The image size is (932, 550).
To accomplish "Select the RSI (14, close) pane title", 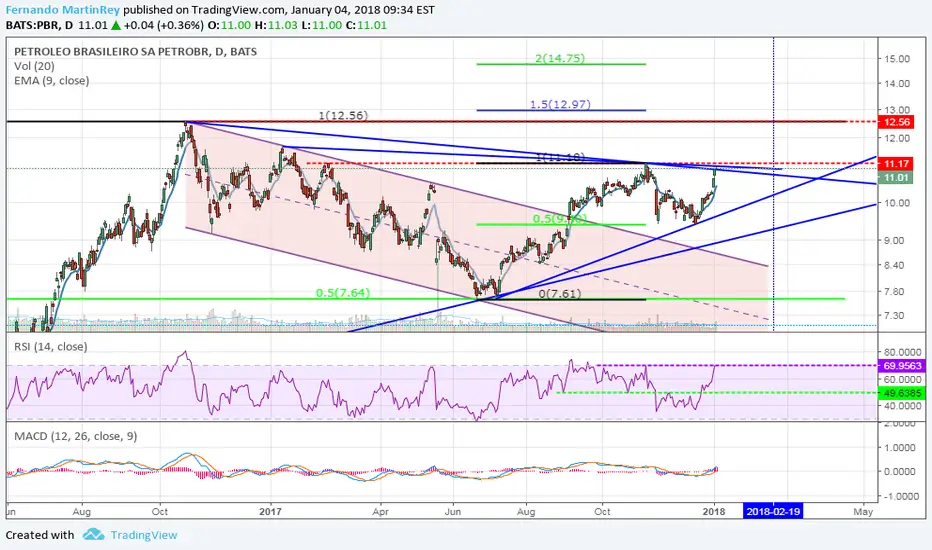I will point(51,346).
